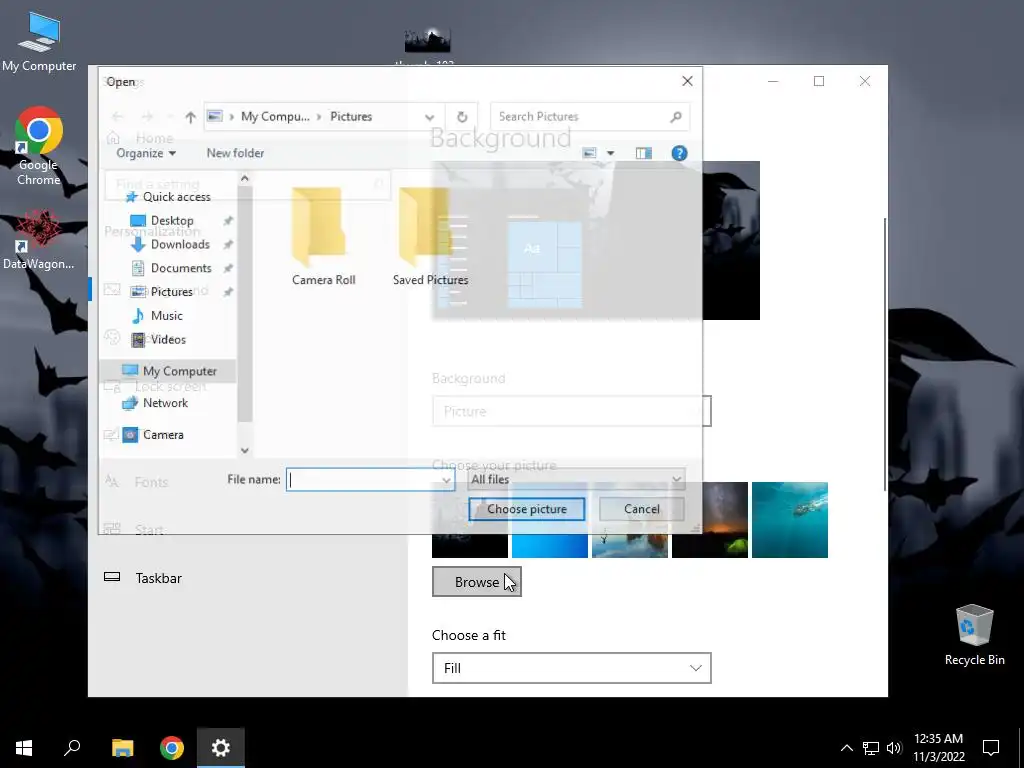Click the taskbar clock showing 12:35 AM

938,748
